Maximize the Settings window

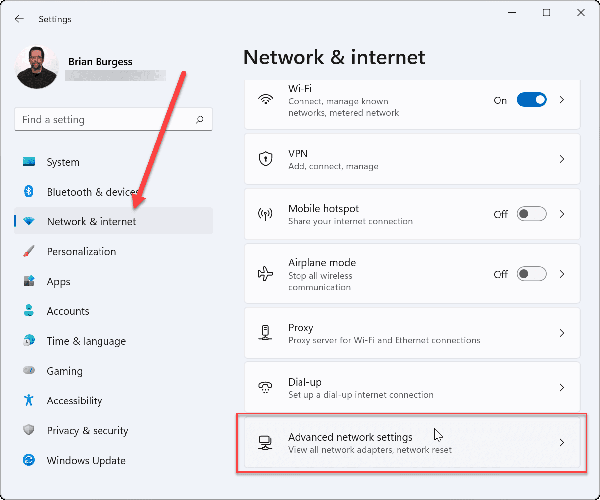click(x=546, y=13)
